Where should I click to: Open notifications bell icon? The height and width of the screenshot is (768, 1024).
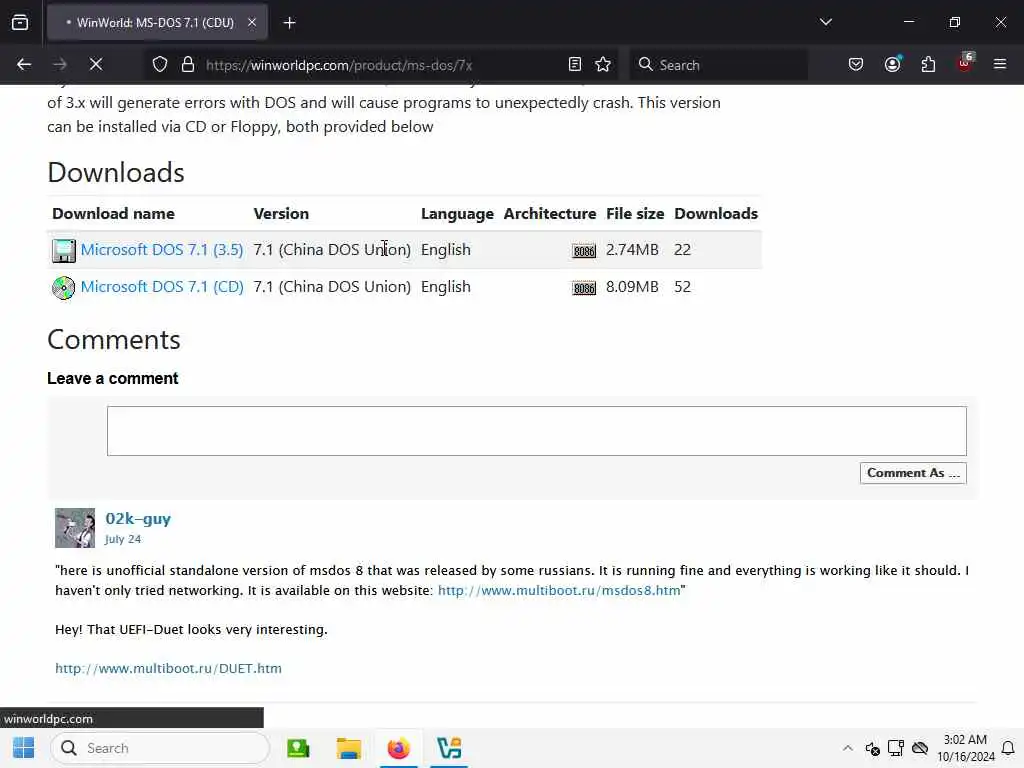[x=1008, y=748]
